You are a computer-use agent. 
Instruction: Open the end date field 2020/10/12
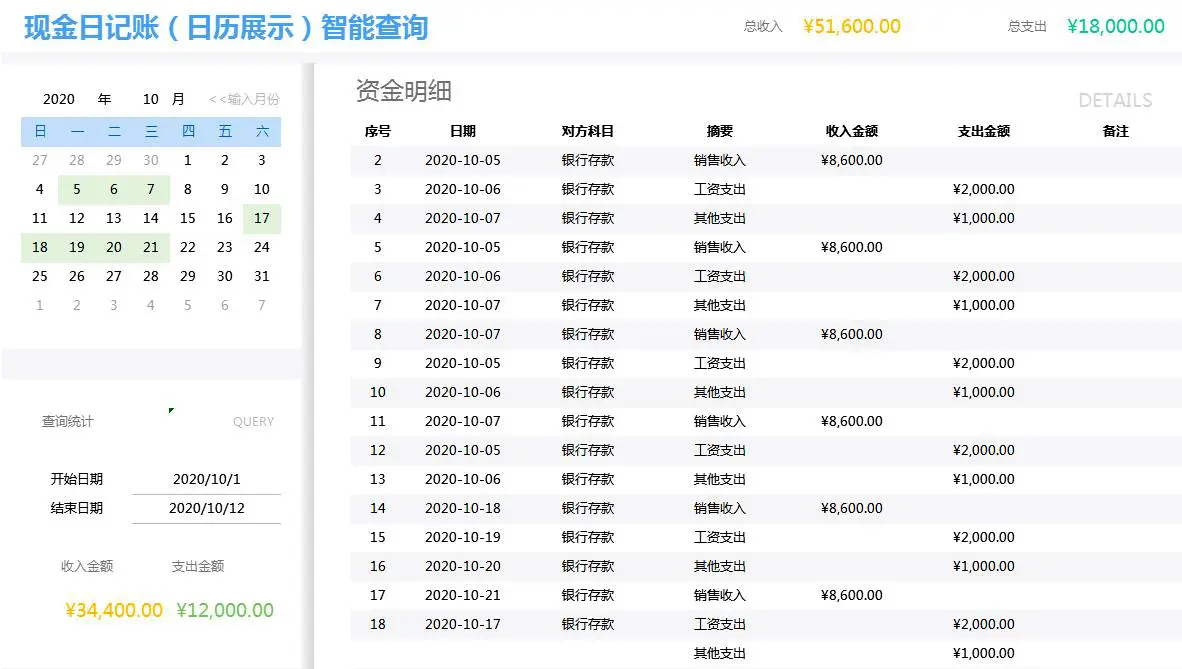point(207,508)
